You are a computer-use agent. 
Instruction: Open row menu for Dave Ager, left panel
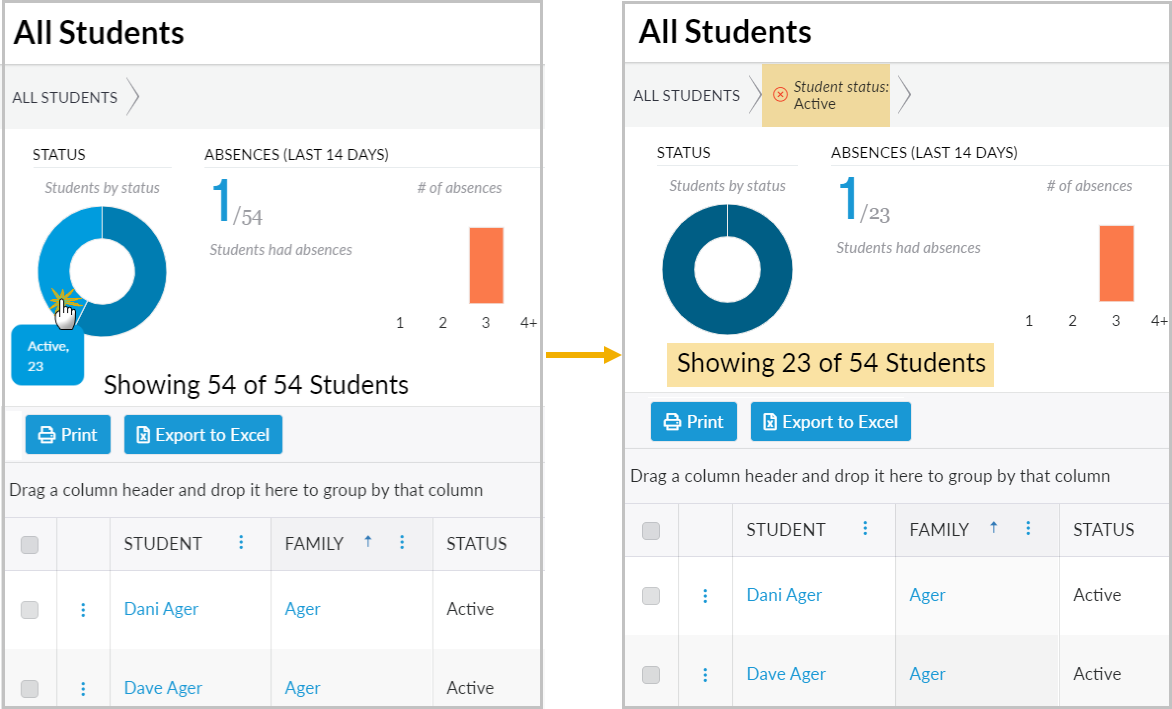[x=83, y=688]
